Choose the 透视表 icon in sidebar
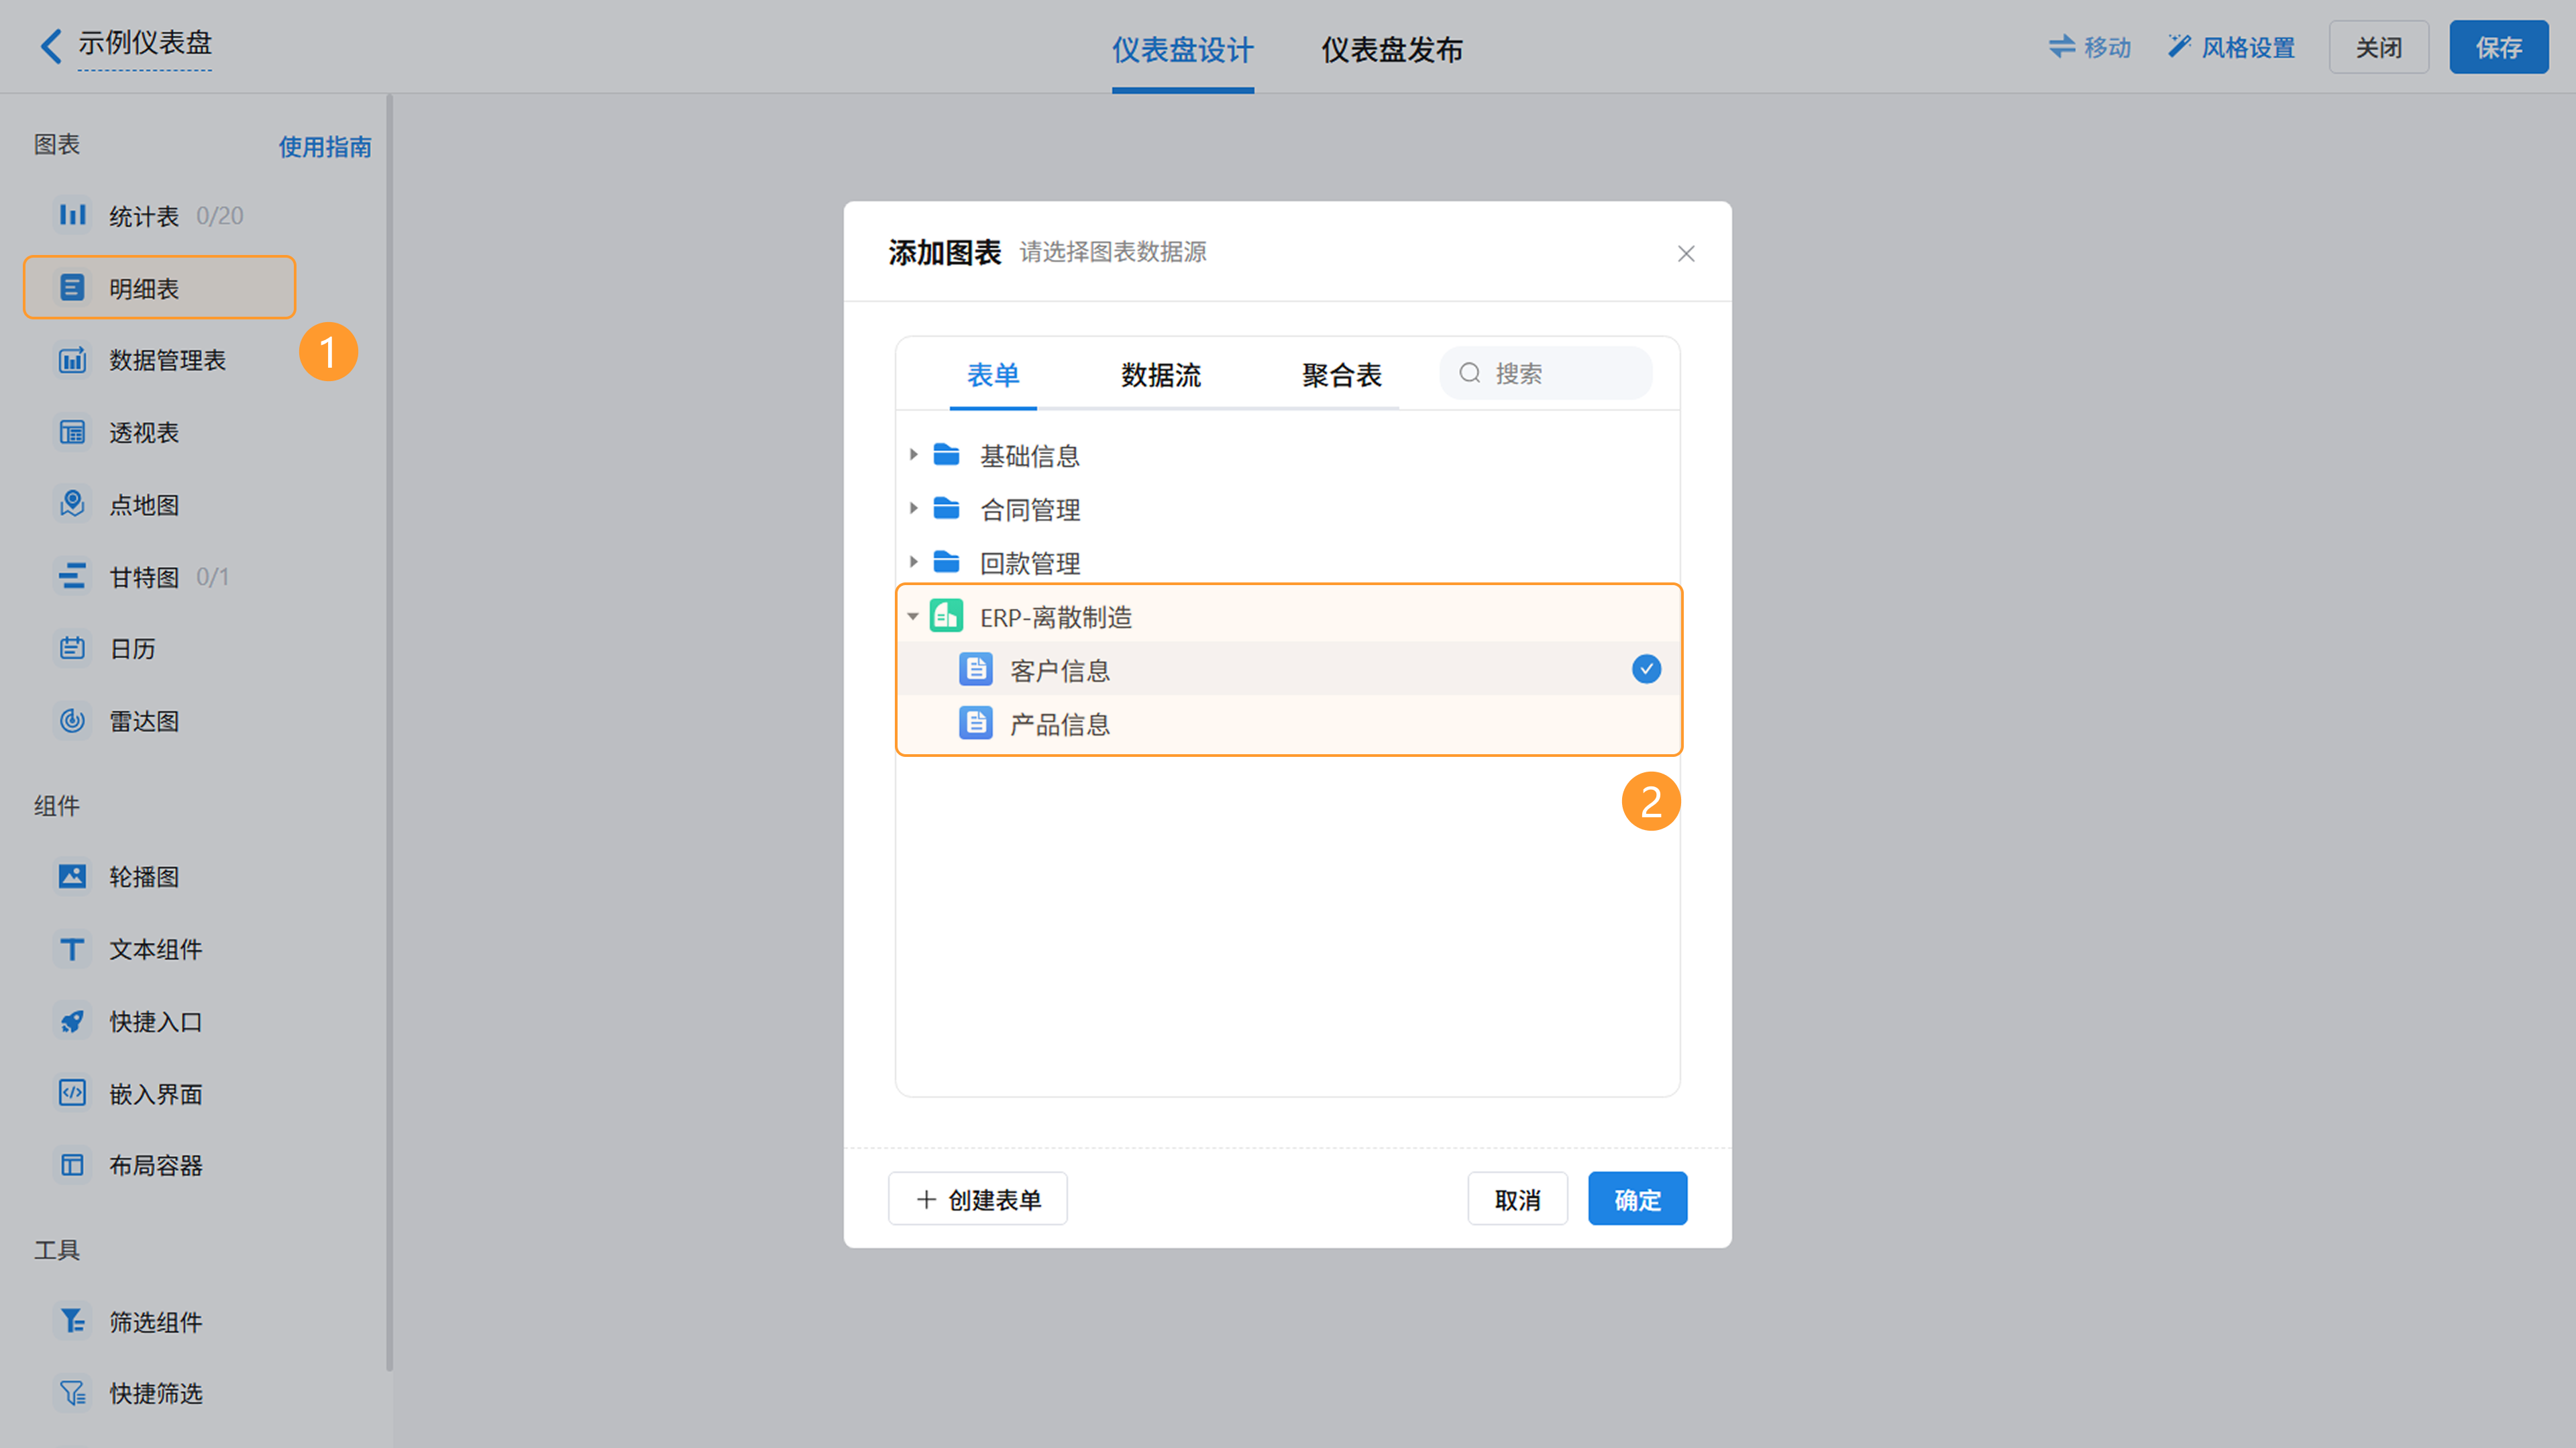 tap(72, 432)
